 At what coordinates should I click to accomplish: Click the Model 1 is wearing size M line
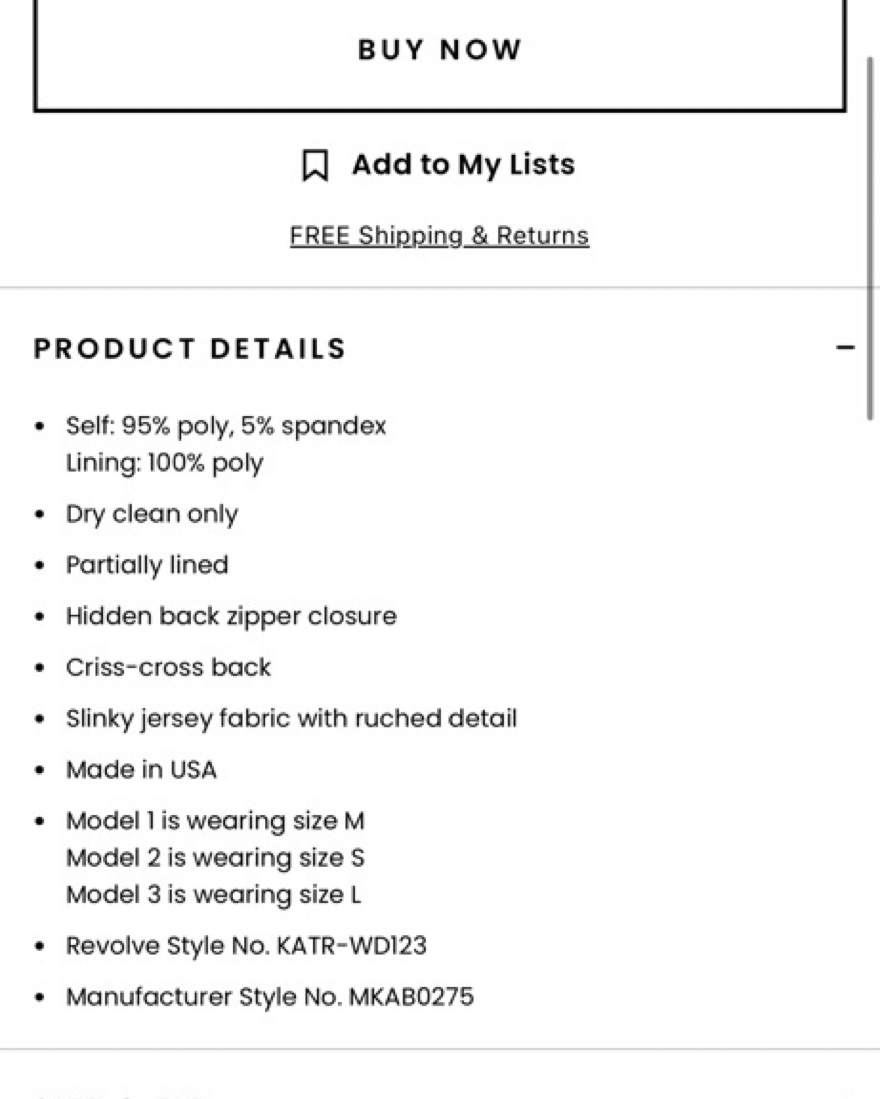tap(215, 821)
